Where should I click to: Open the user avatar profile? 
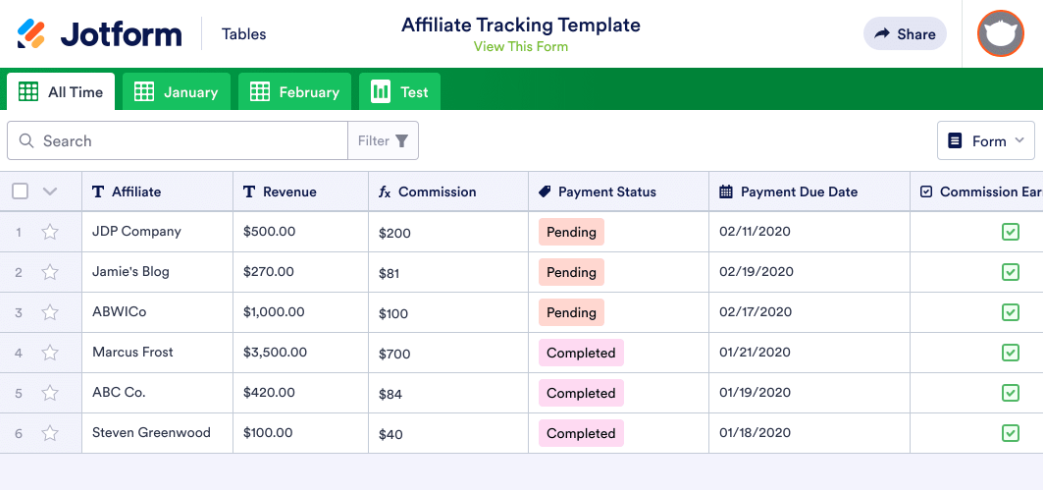(1000, 34)
